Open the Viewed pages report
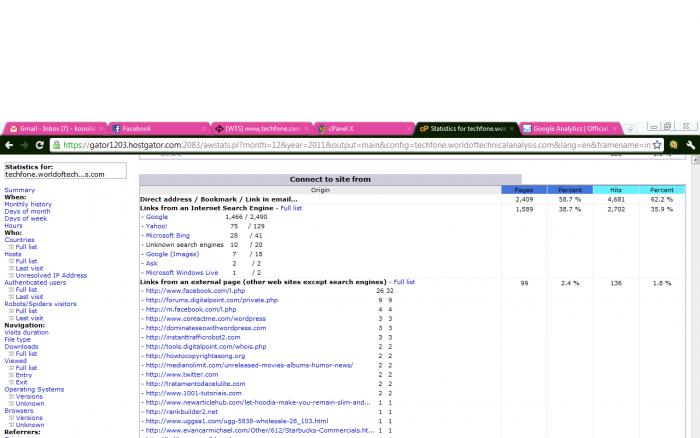The width and height of the screenshot is (700, 438). 16,361
